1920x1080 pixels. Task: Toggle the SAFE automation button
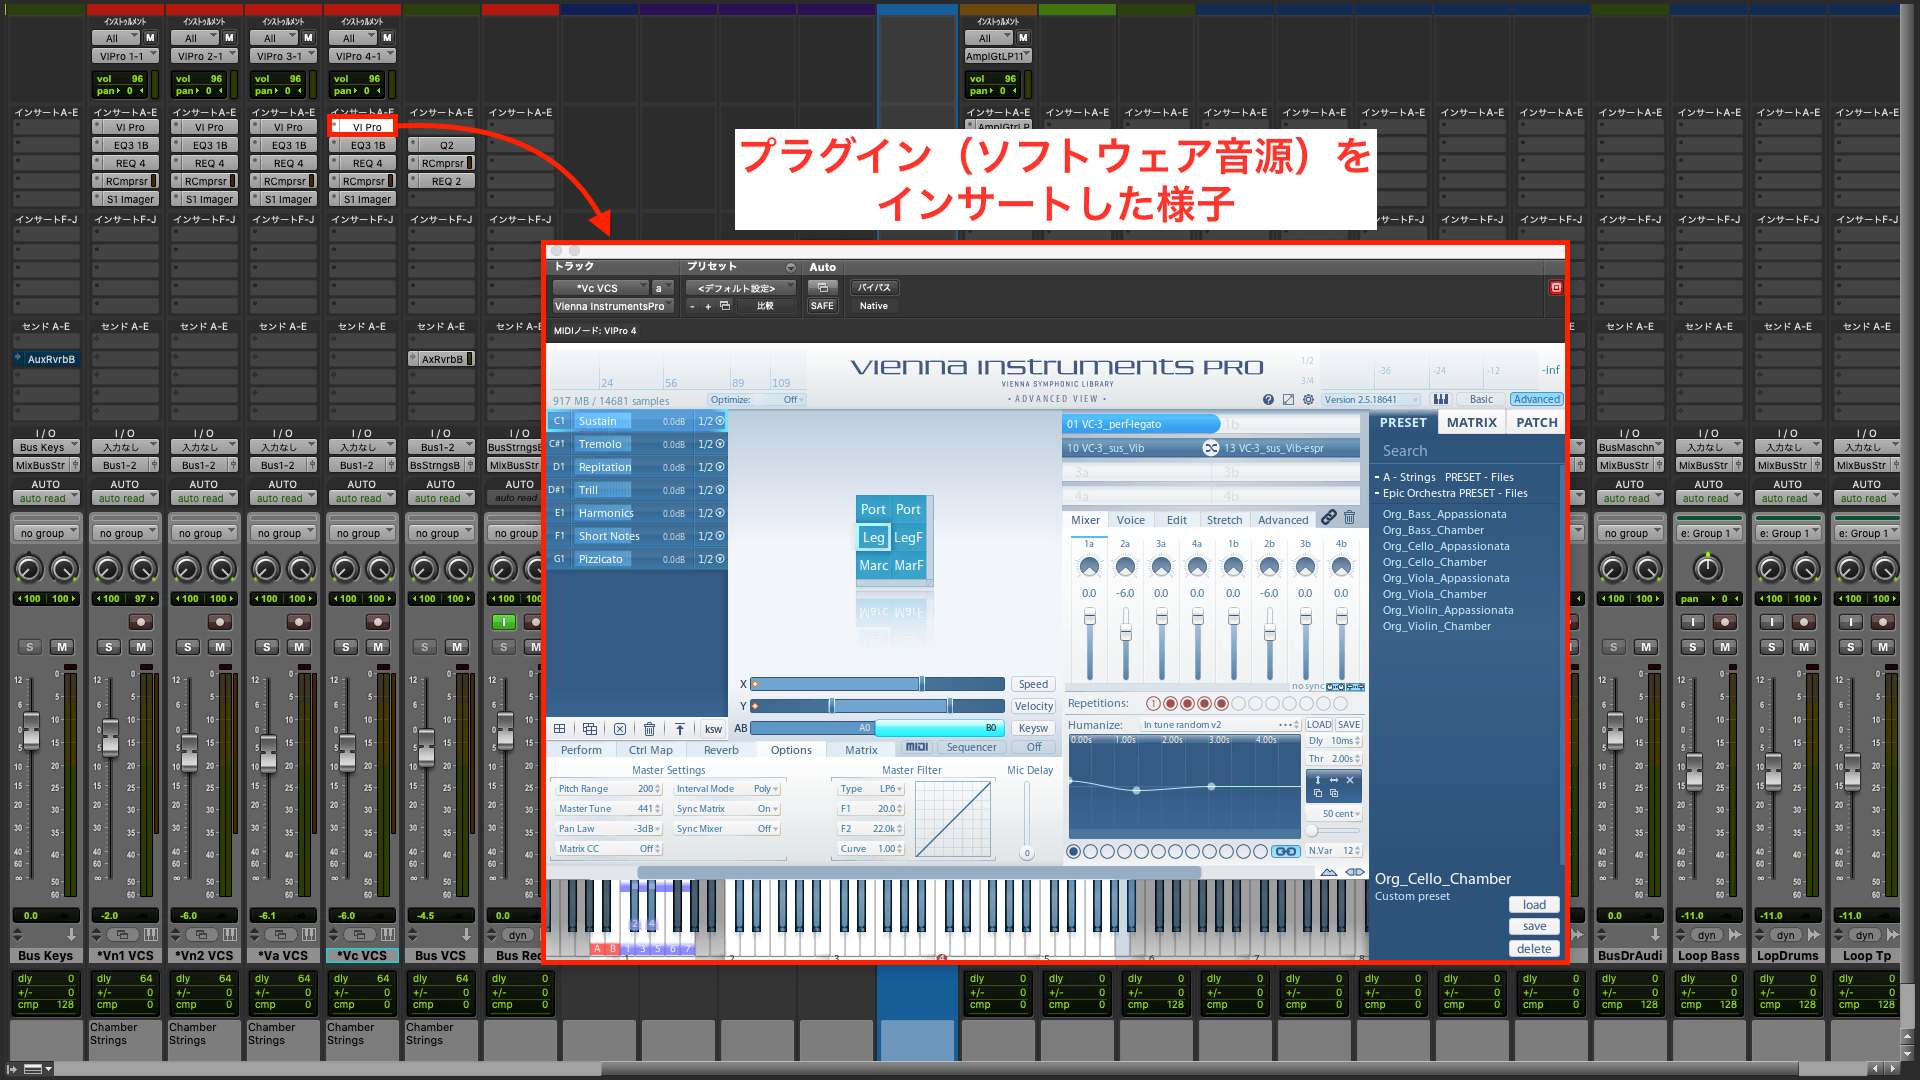coord(822,306)
